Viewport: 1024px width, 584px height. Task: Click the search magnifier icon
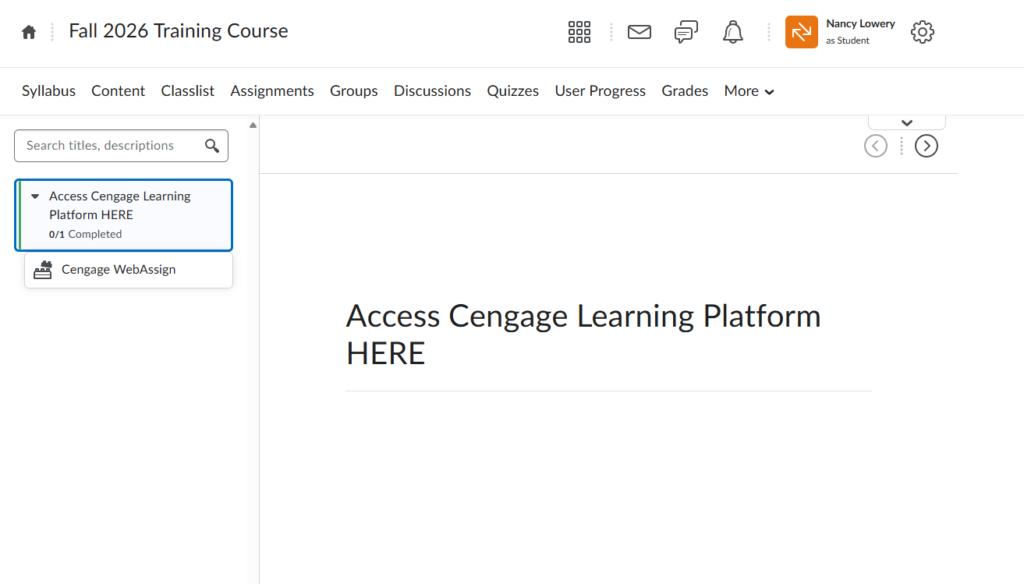point(212,146)
